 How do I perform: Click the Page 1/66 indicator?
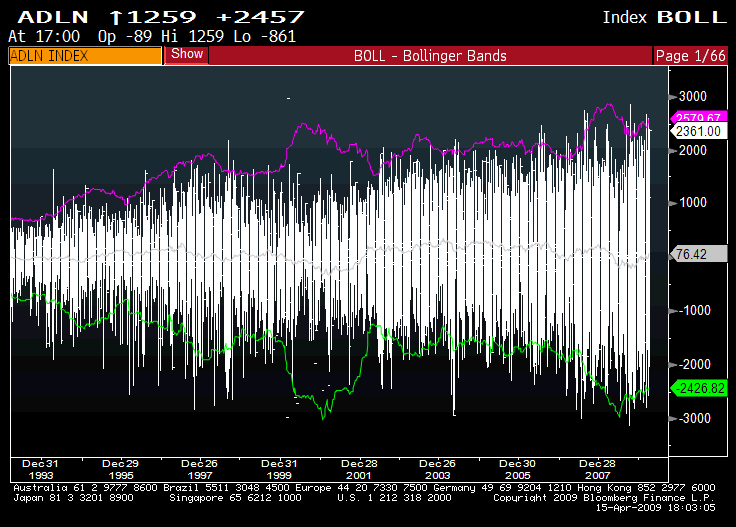(x=690, y=56)
